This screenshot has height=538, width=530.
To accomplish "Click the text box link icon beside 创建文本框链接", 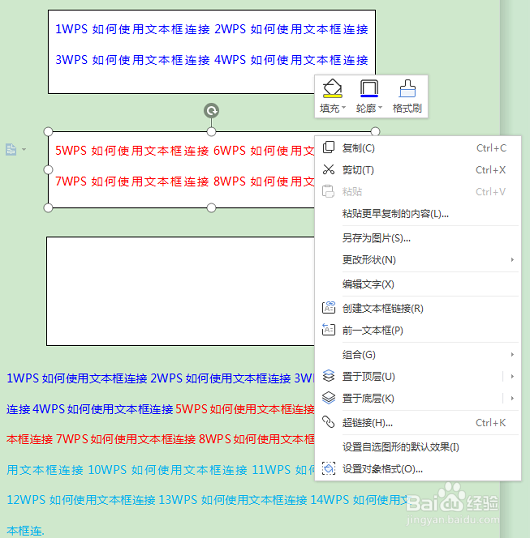I will [x=328, y=308].
